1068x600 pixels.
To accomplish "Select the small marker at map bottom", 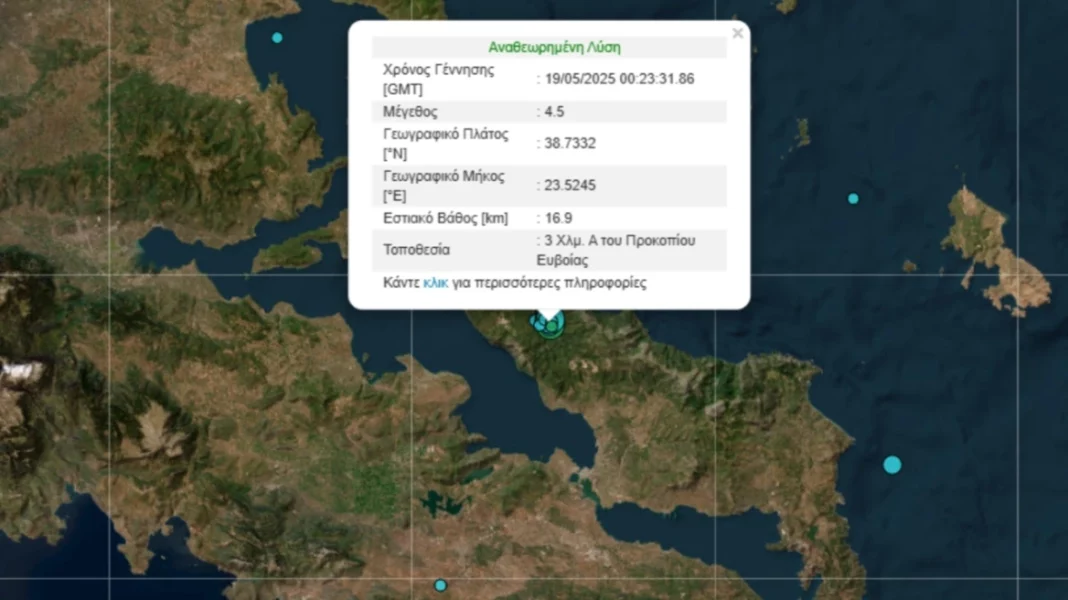I will coord(440,583).
